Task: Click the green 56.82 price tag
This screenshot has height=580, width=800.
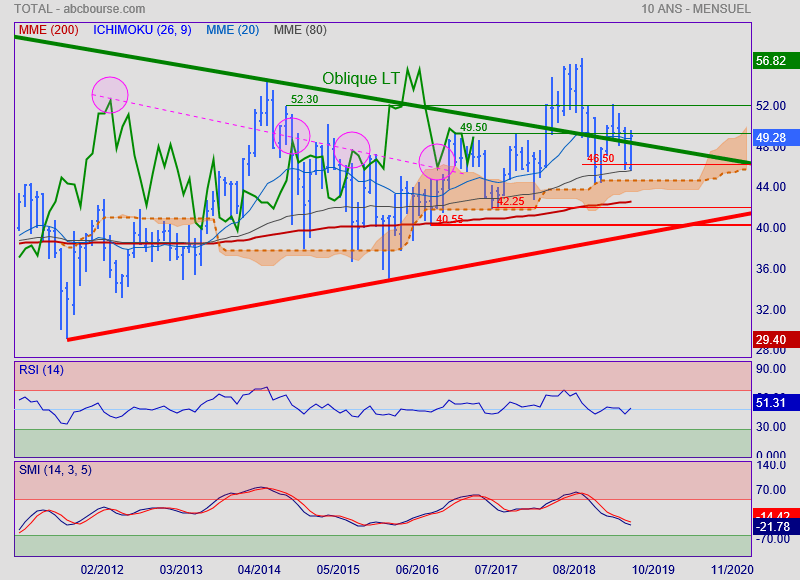Action: tap(776, 61)
